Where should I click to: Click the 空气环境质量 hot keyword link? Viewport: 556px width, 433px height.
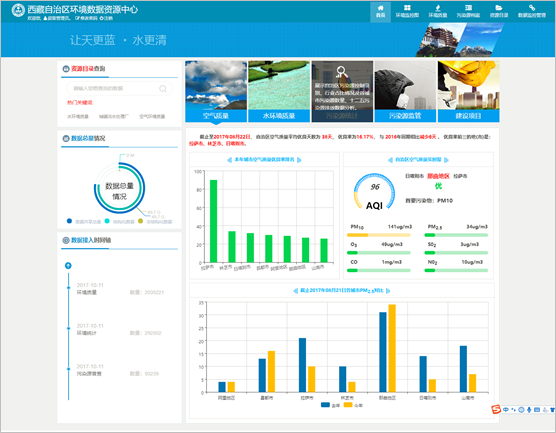pyautogui.click(x=152, y=116)
